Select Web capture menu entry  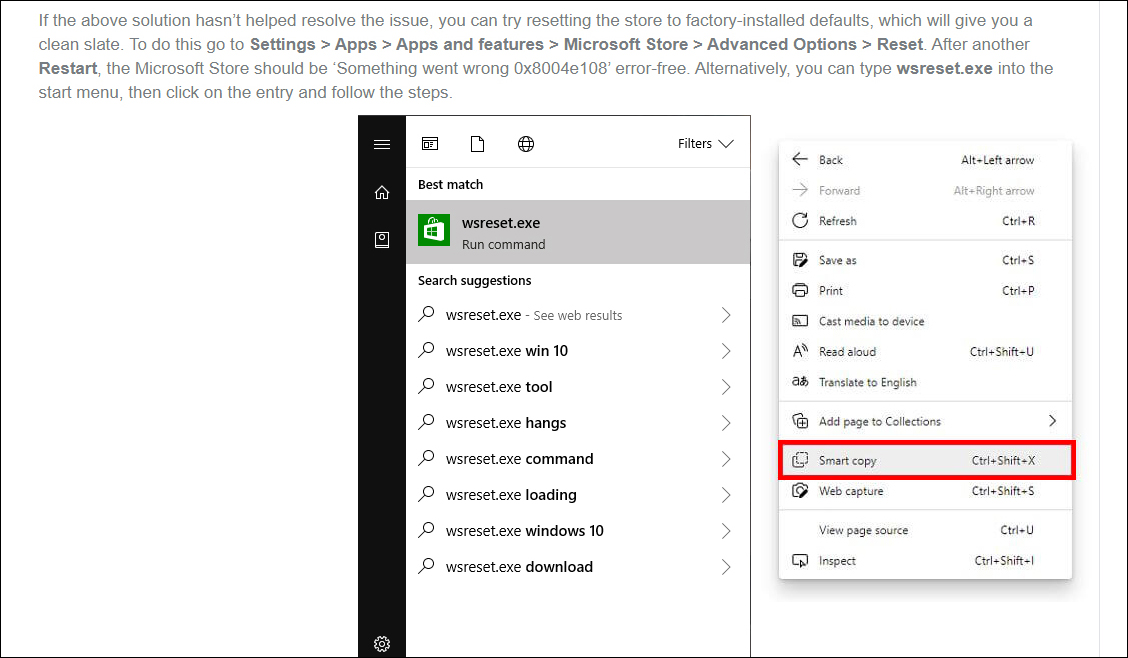(925, 490)
